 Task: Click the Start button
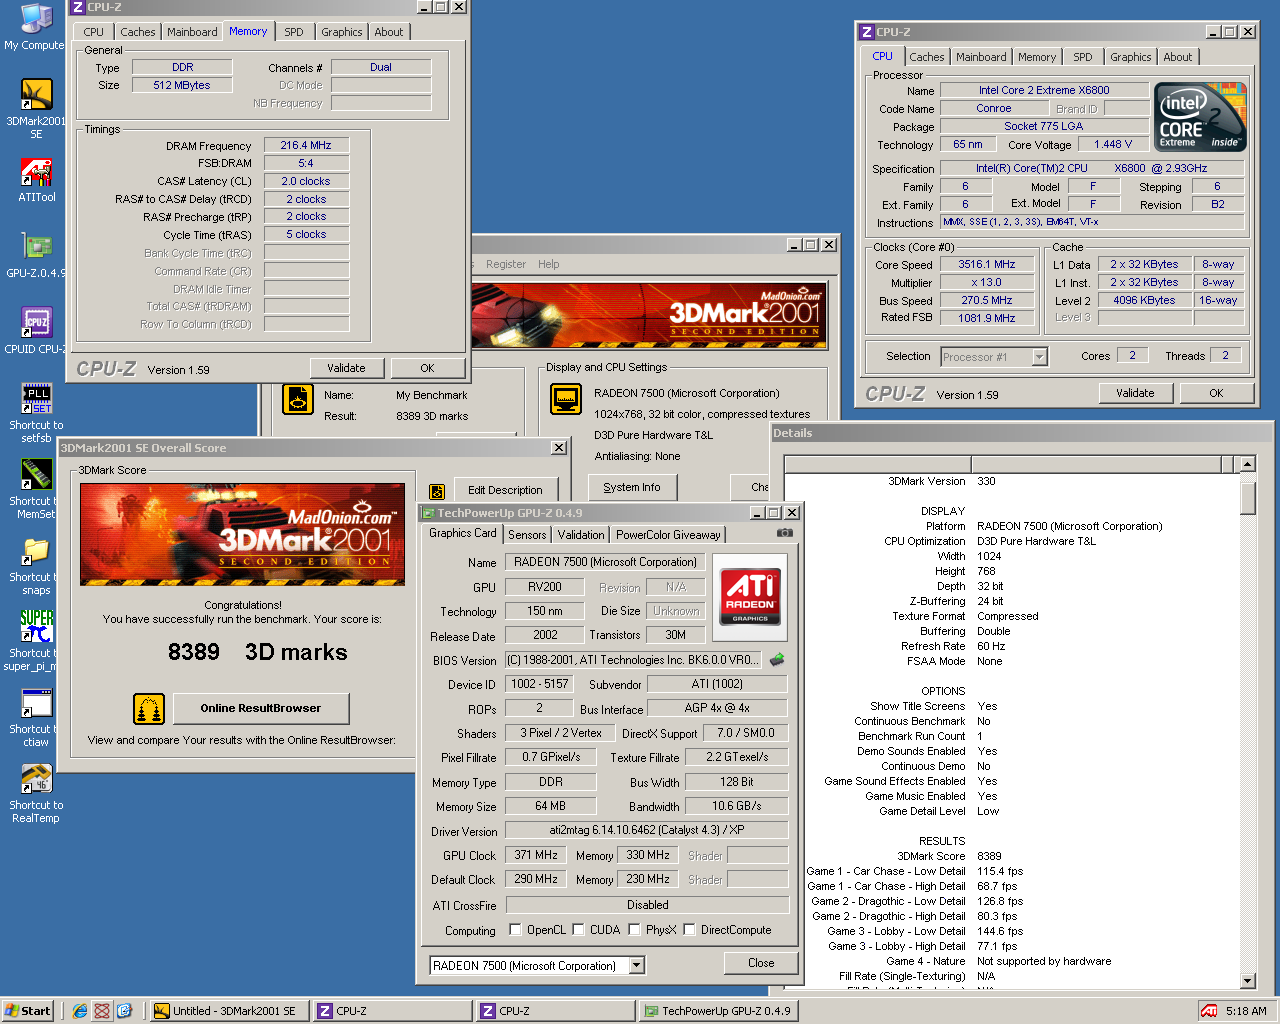tap(28, 1011)
